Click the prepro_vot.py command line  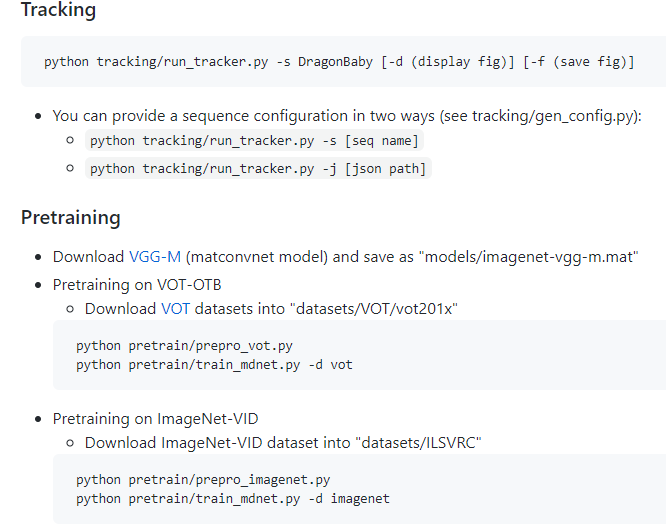[x=184, y=346]
